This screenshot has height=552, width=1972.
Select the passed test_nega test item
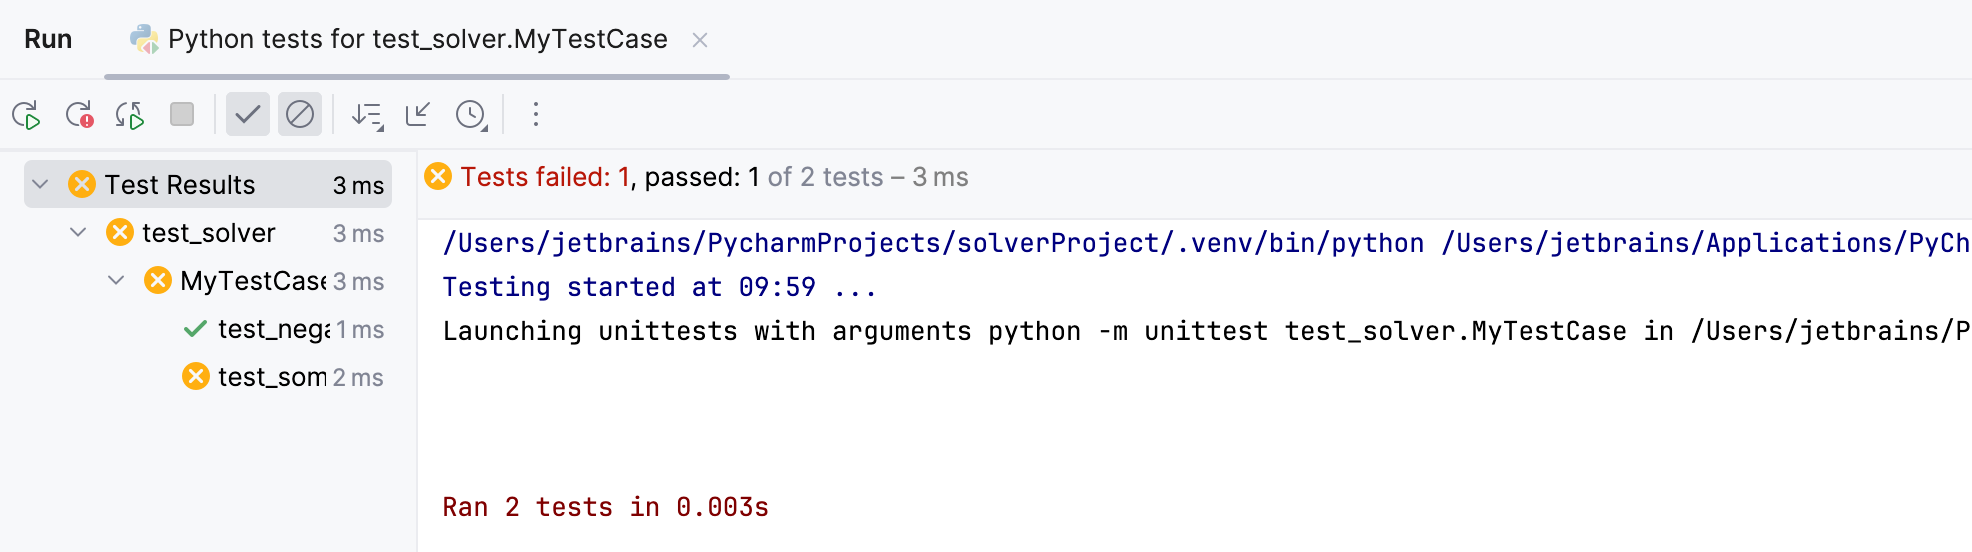(x=273, y=329)
